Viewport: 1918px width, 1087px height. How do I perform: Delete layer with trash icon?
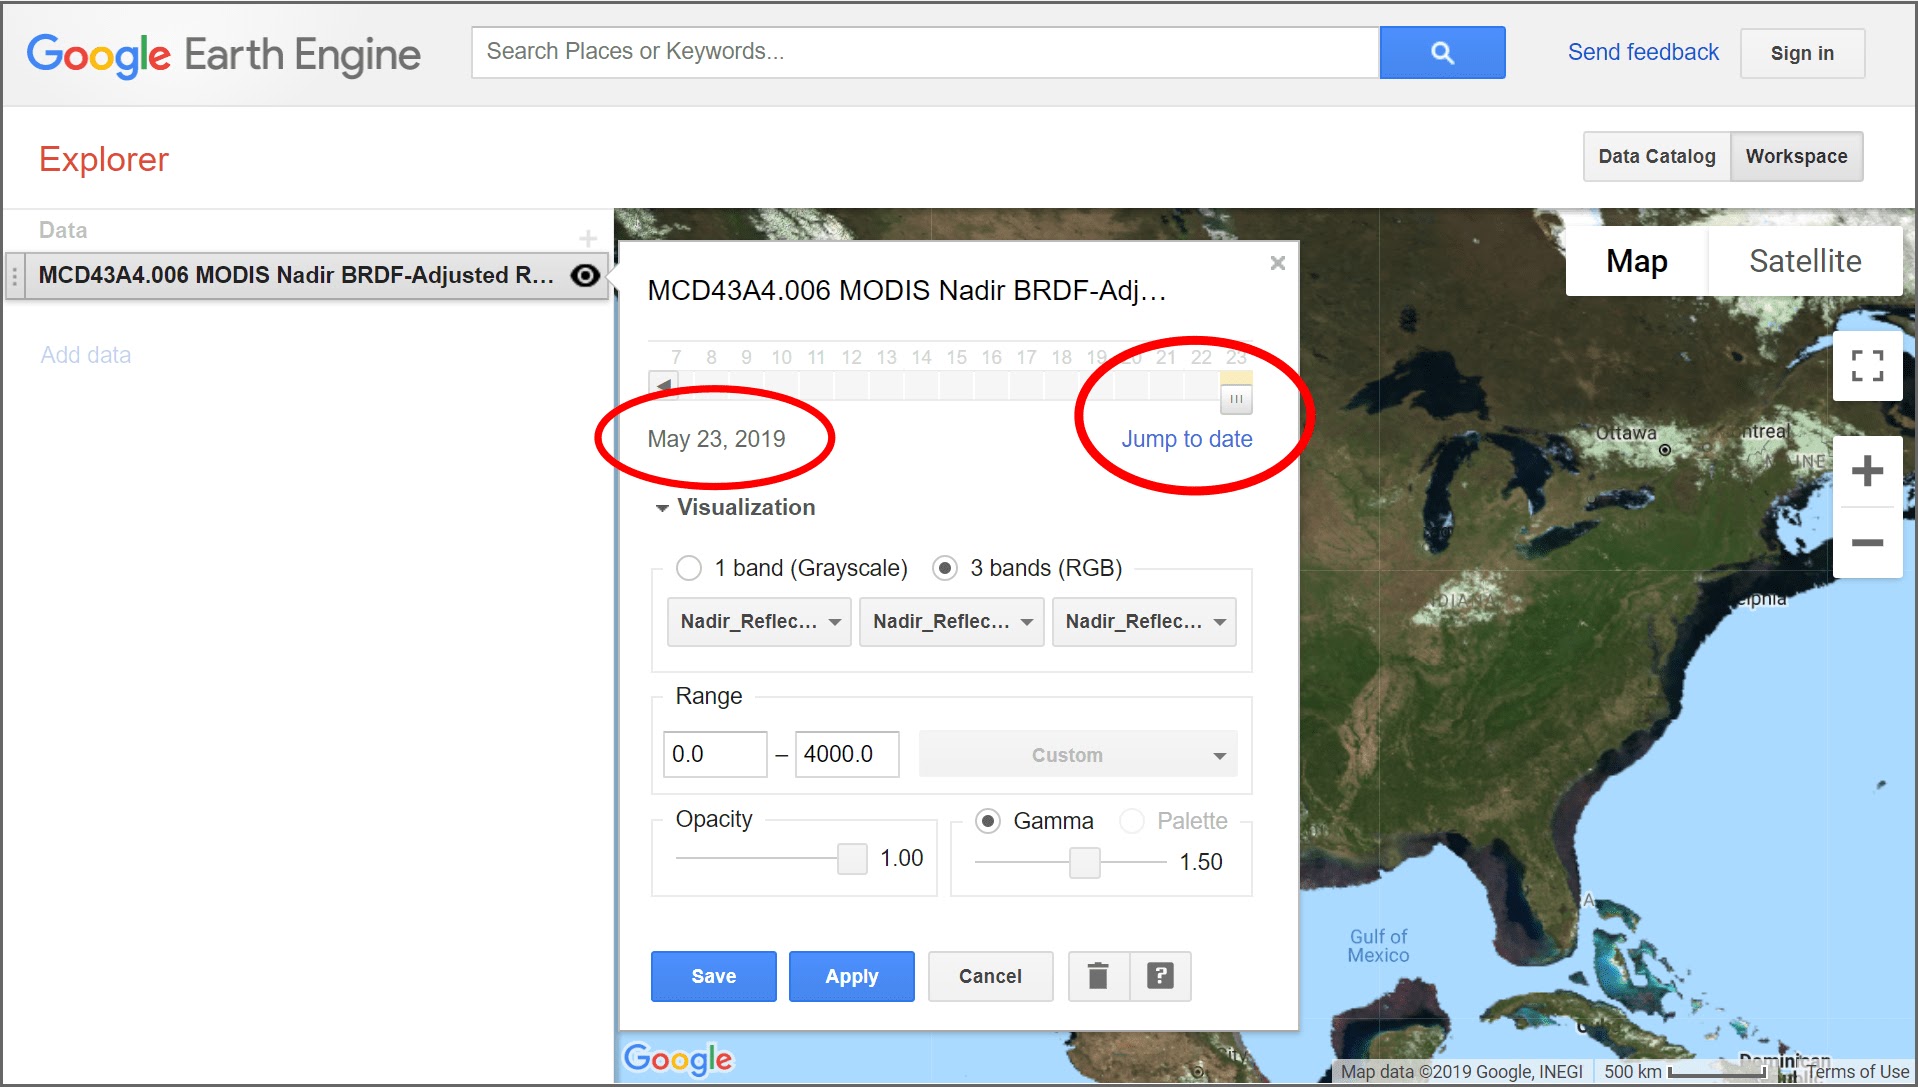coord(1098,976)
